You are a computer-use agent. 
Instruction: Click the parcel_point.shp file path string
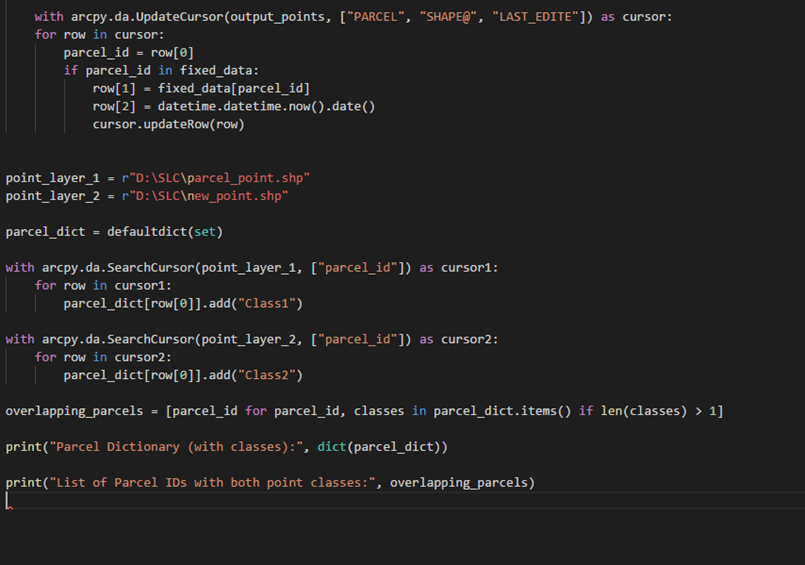(x=219, y=178)
